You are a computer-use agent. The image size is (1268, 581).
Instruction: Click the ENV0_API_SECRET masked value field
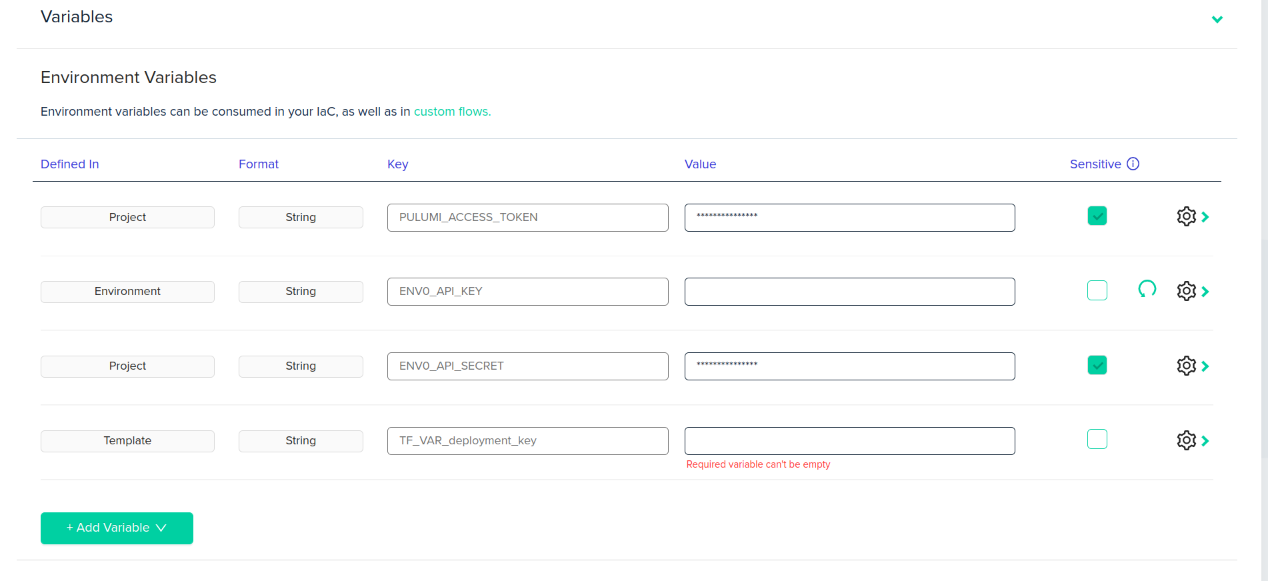(x=849, y=366)
